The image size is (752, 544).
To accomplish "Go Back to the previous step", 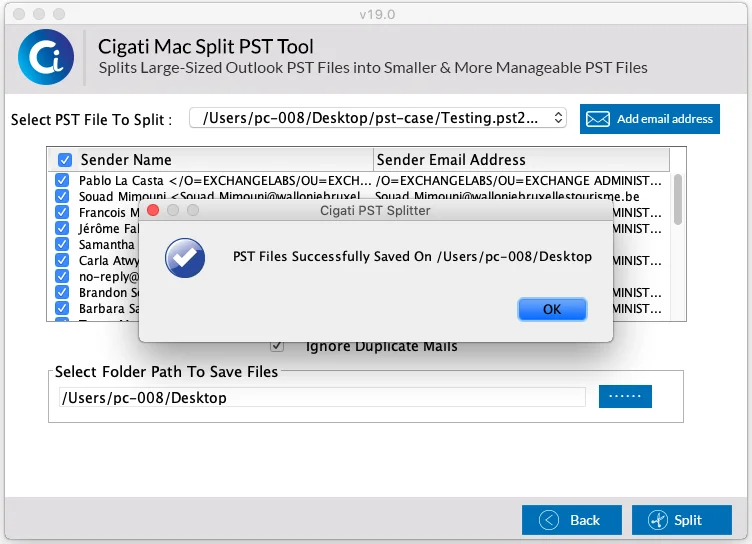I will [572, 520].
